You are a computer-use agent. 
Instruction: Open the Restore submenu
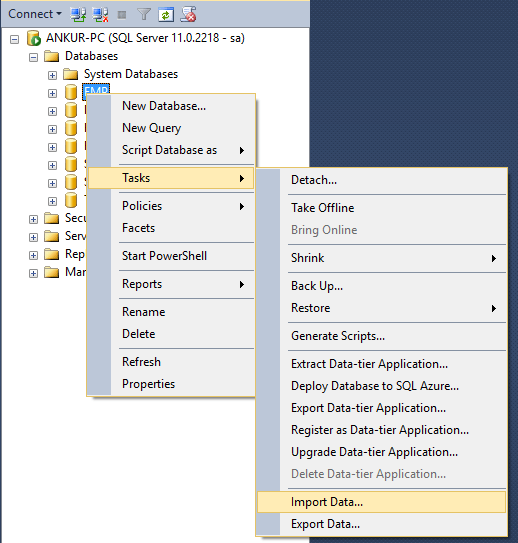(382, 308)
